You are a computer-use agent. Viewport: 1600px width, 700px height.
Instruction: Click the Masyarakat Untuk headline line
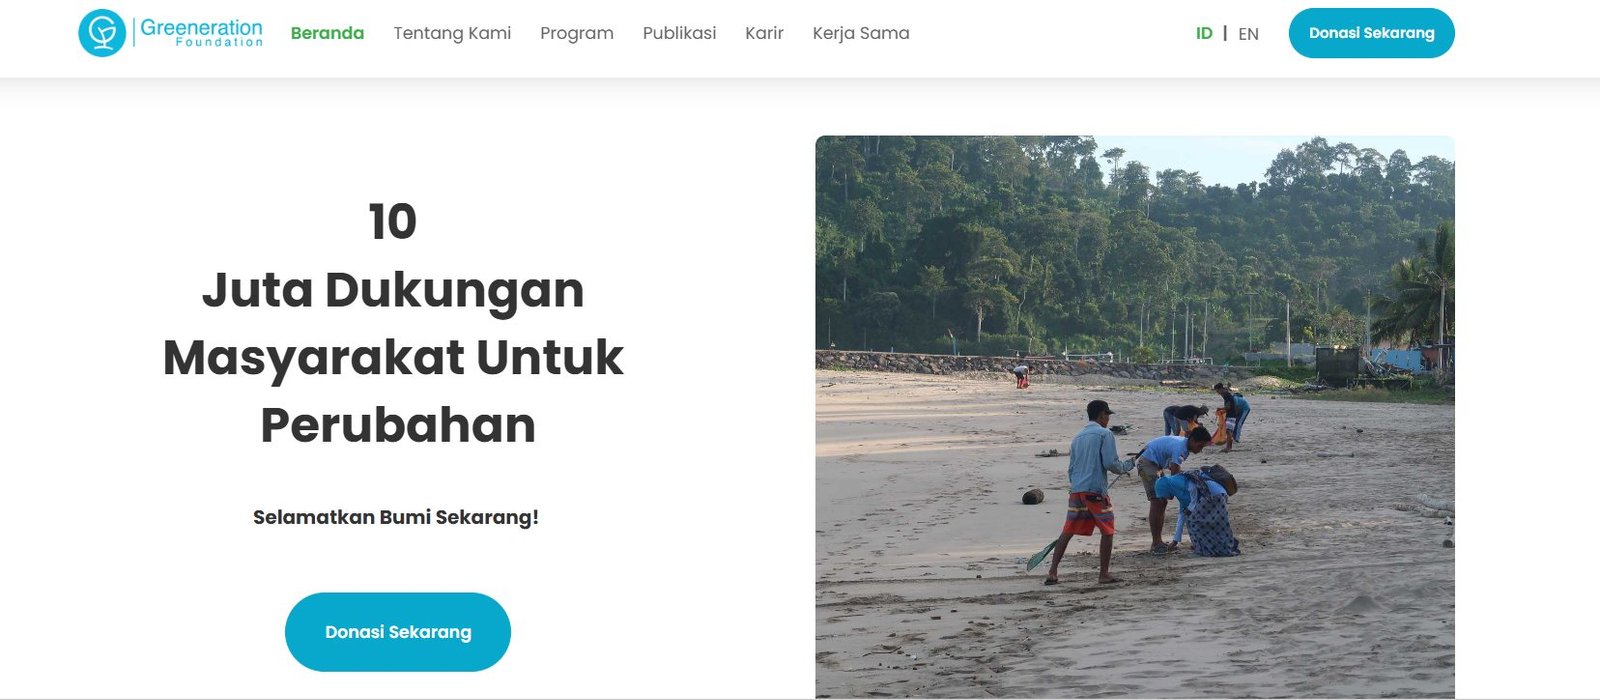393,358
